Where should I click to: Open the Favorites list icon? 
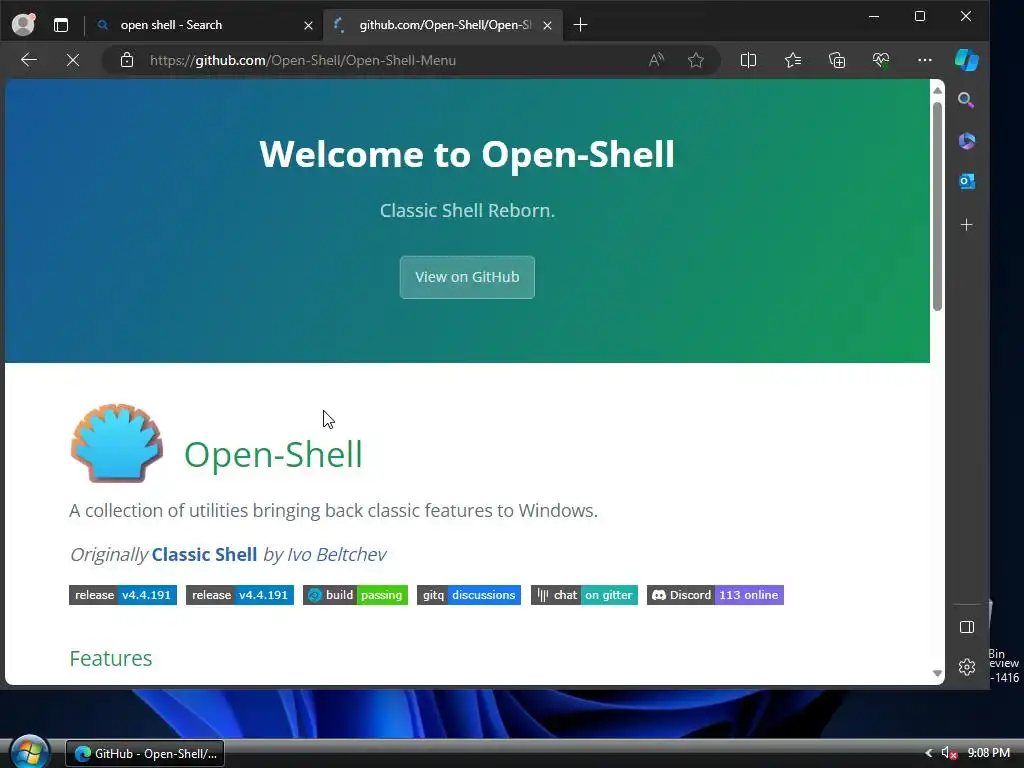(793, 60)
